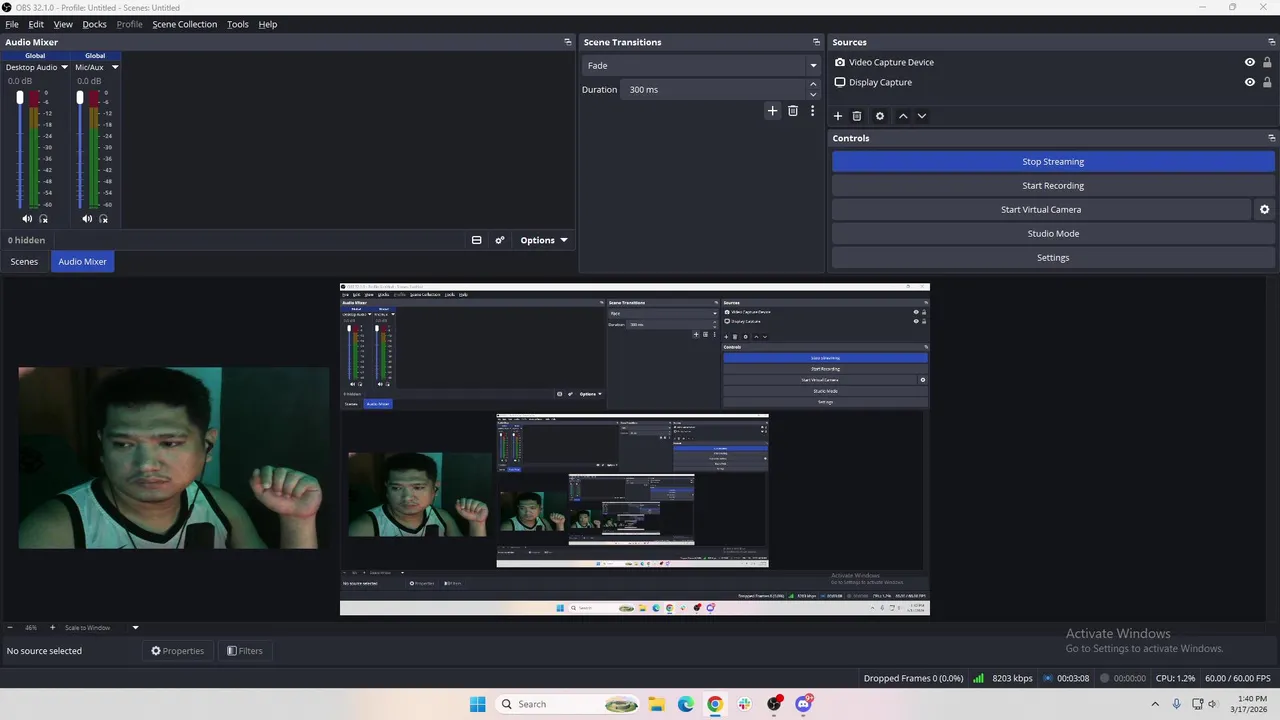Open Settings from Controls dock
This screenshot has height=720, width=1280.
click(1053, 258)
